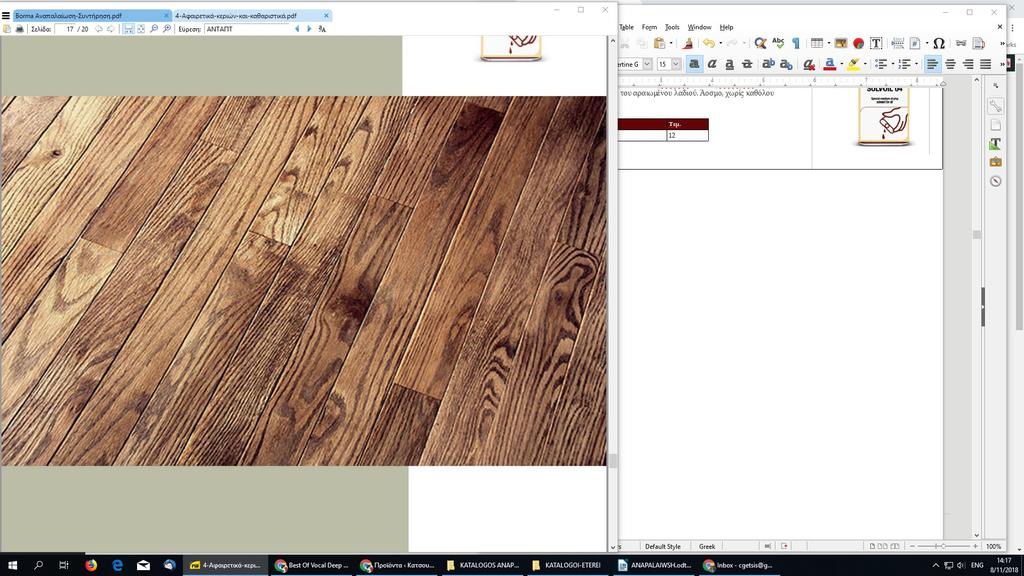Click the PDF page number field

pos(66,29)
